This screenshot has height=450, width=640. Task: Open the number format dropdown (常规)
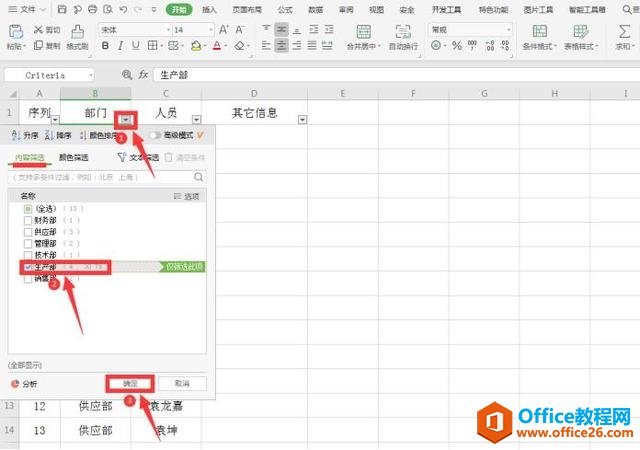pos(508,29)
